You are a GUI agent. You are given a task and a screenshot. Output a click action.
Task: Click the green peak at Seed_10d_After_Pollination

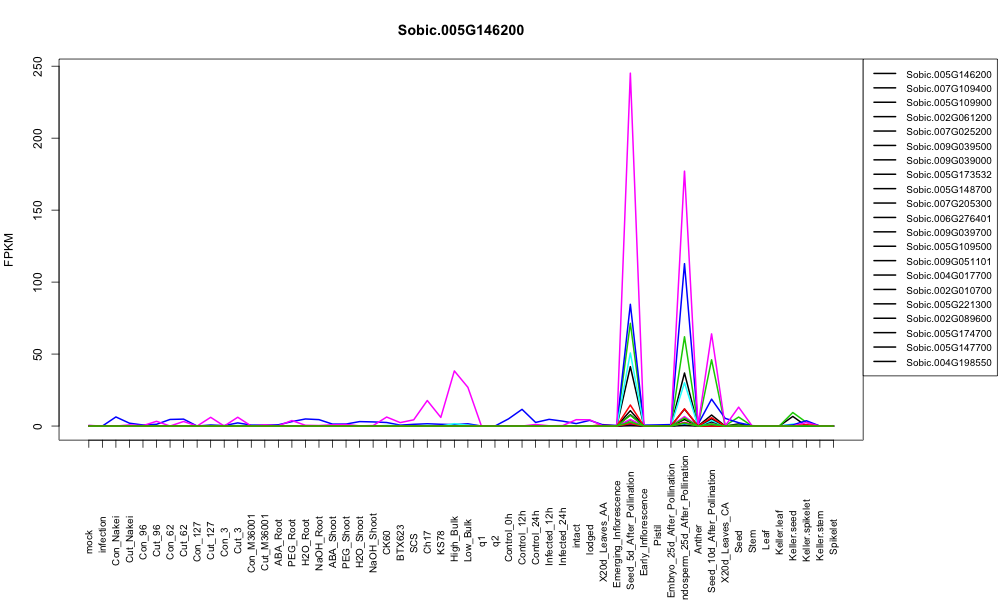[711, 360]
